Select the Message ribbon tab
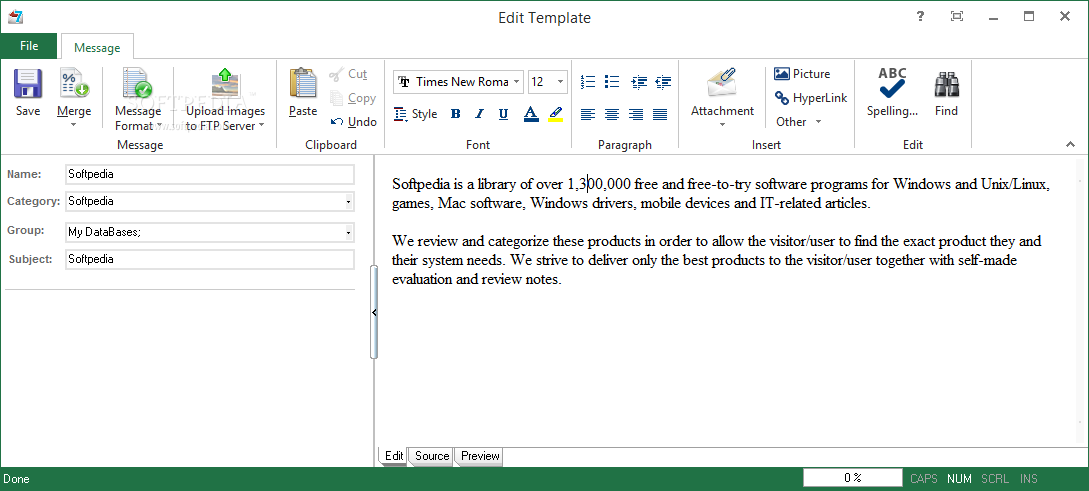Image resolution: width=1089 pixels, height=491 pixels. pos(97,47)
